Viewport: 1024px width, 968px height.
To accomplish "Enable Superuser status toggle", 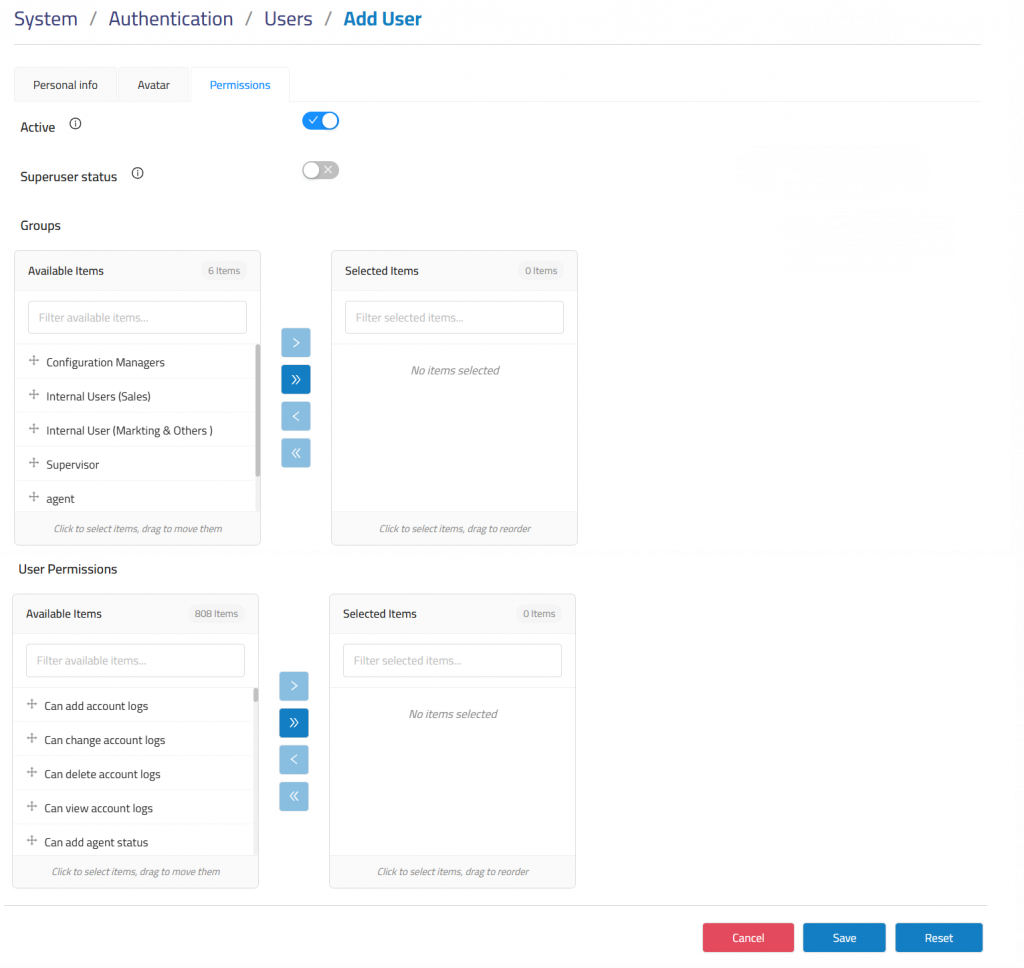I will point(321,170).
